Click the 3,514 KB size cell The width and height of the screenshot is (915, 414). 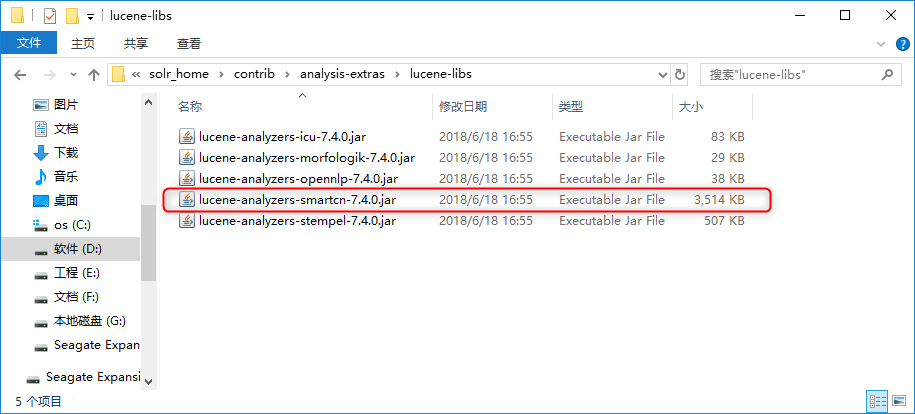(x=719, y=200)
